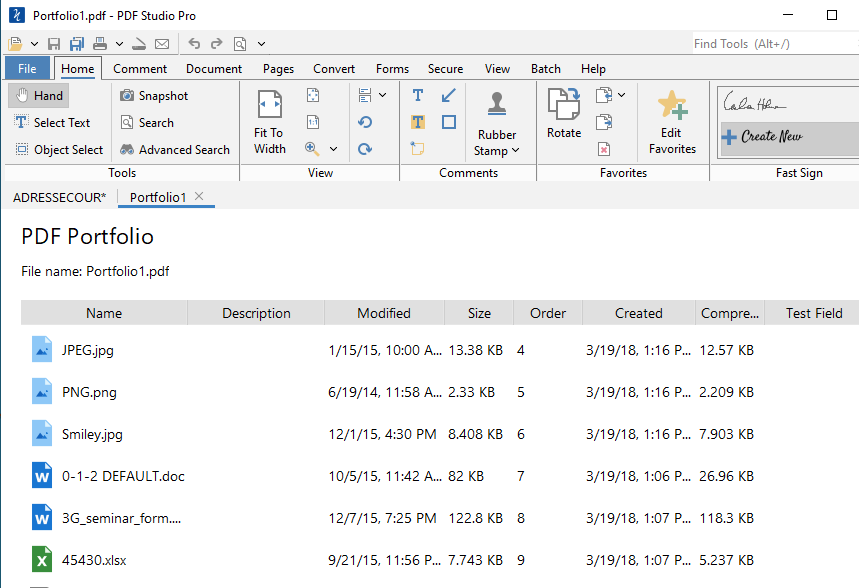Undo the last action

194,43
